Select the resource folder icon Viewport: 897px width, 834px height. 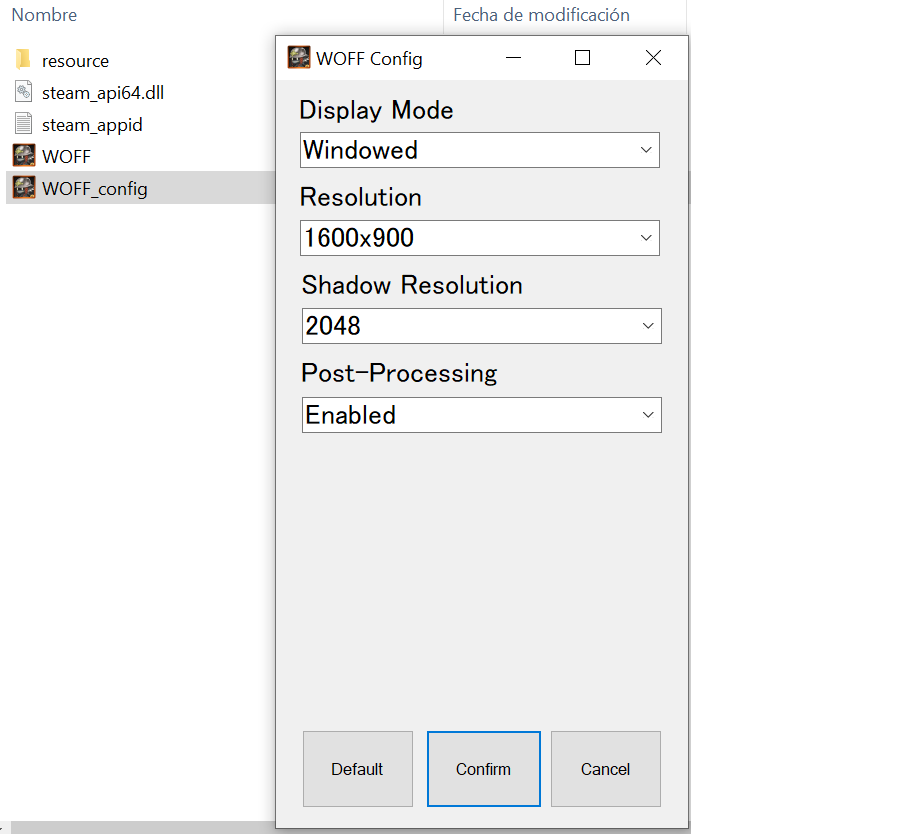(24, 60)
